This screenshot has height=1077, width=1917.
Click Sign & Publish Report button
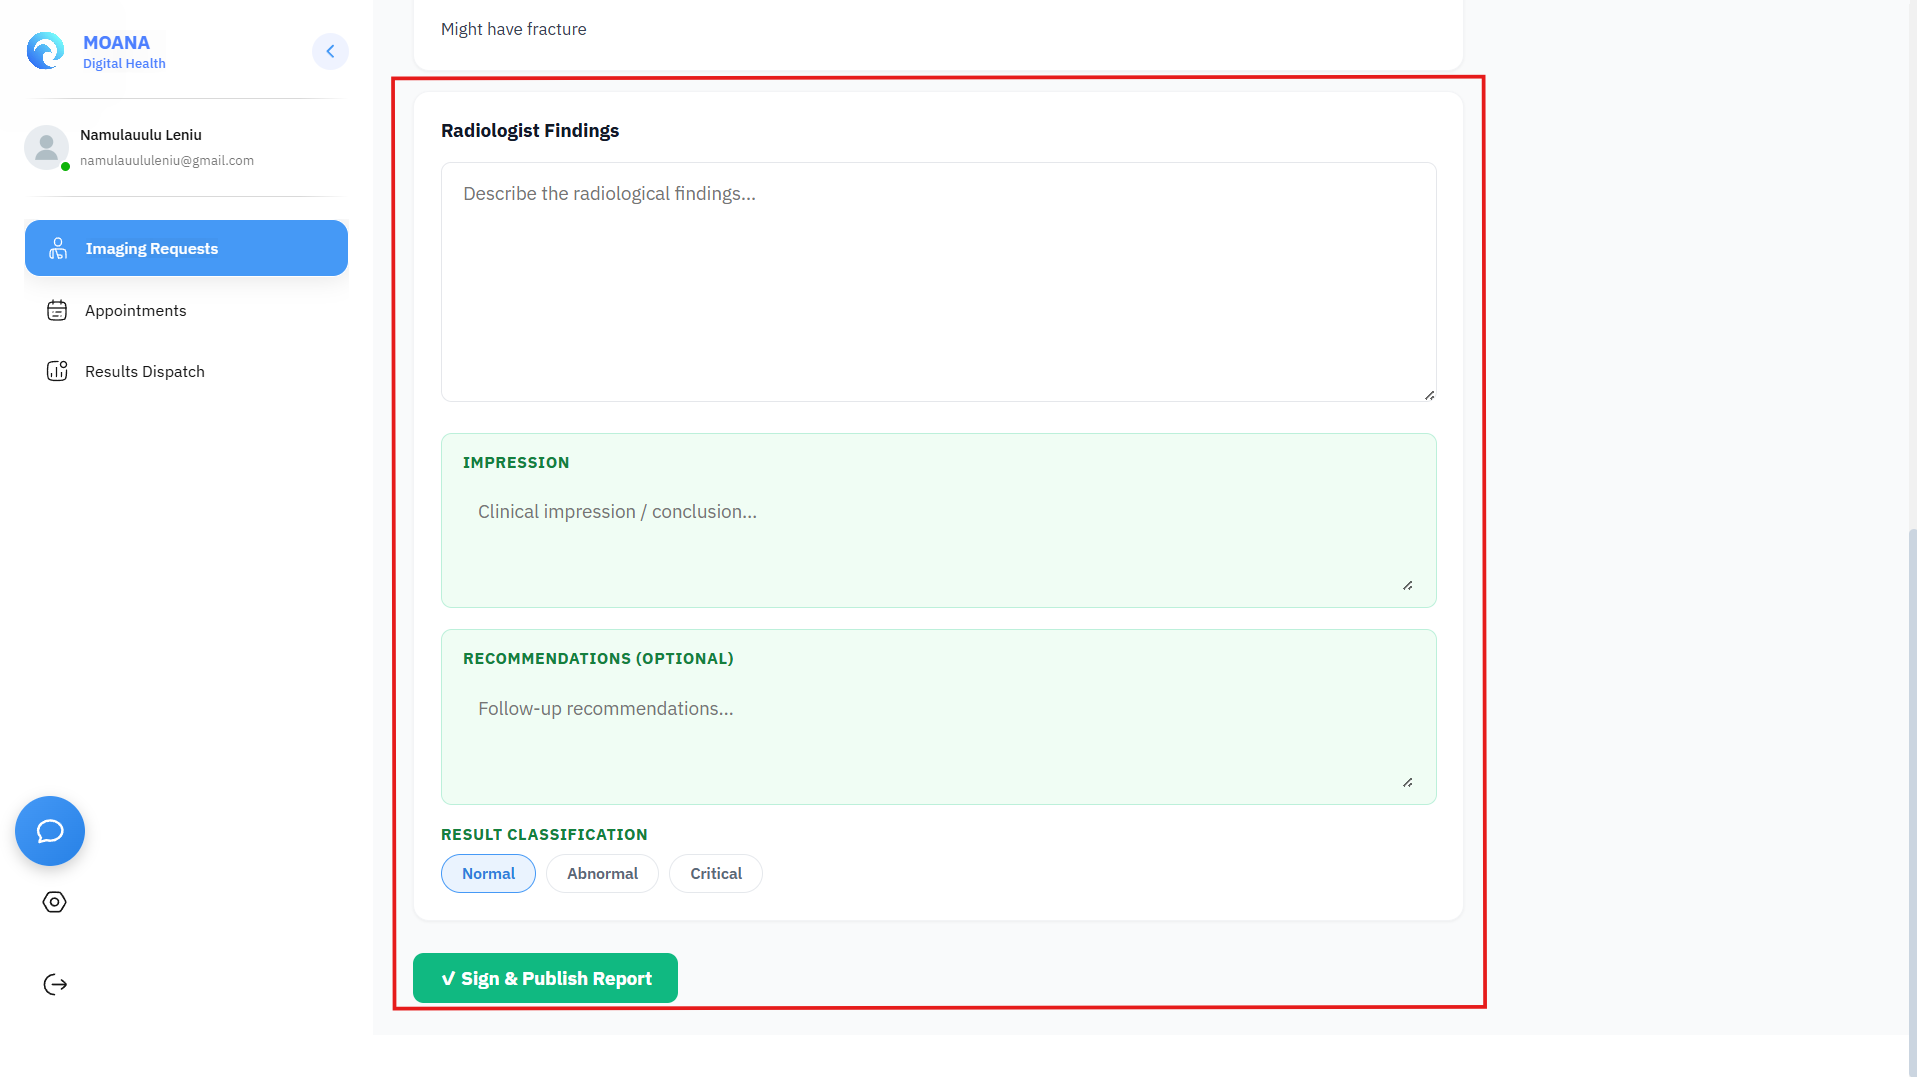(545, 978)
